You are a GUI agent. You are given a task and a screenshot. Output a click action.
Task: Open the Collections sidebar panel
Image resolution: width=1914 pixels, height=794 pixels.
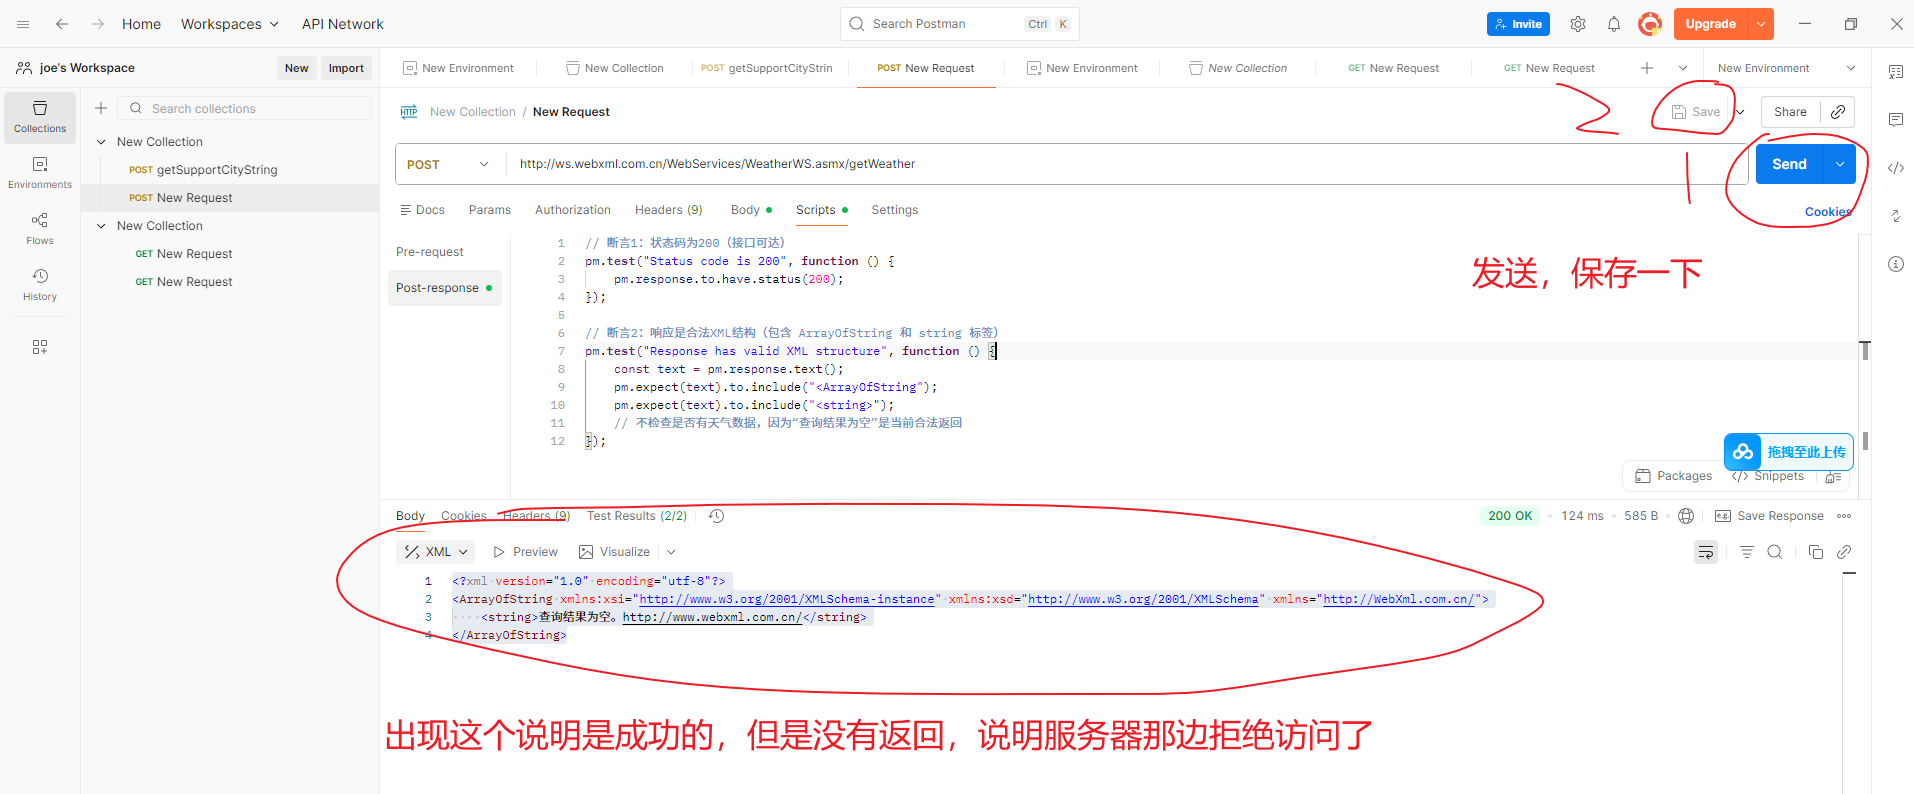pyautogui.click(x=40, y=117)
